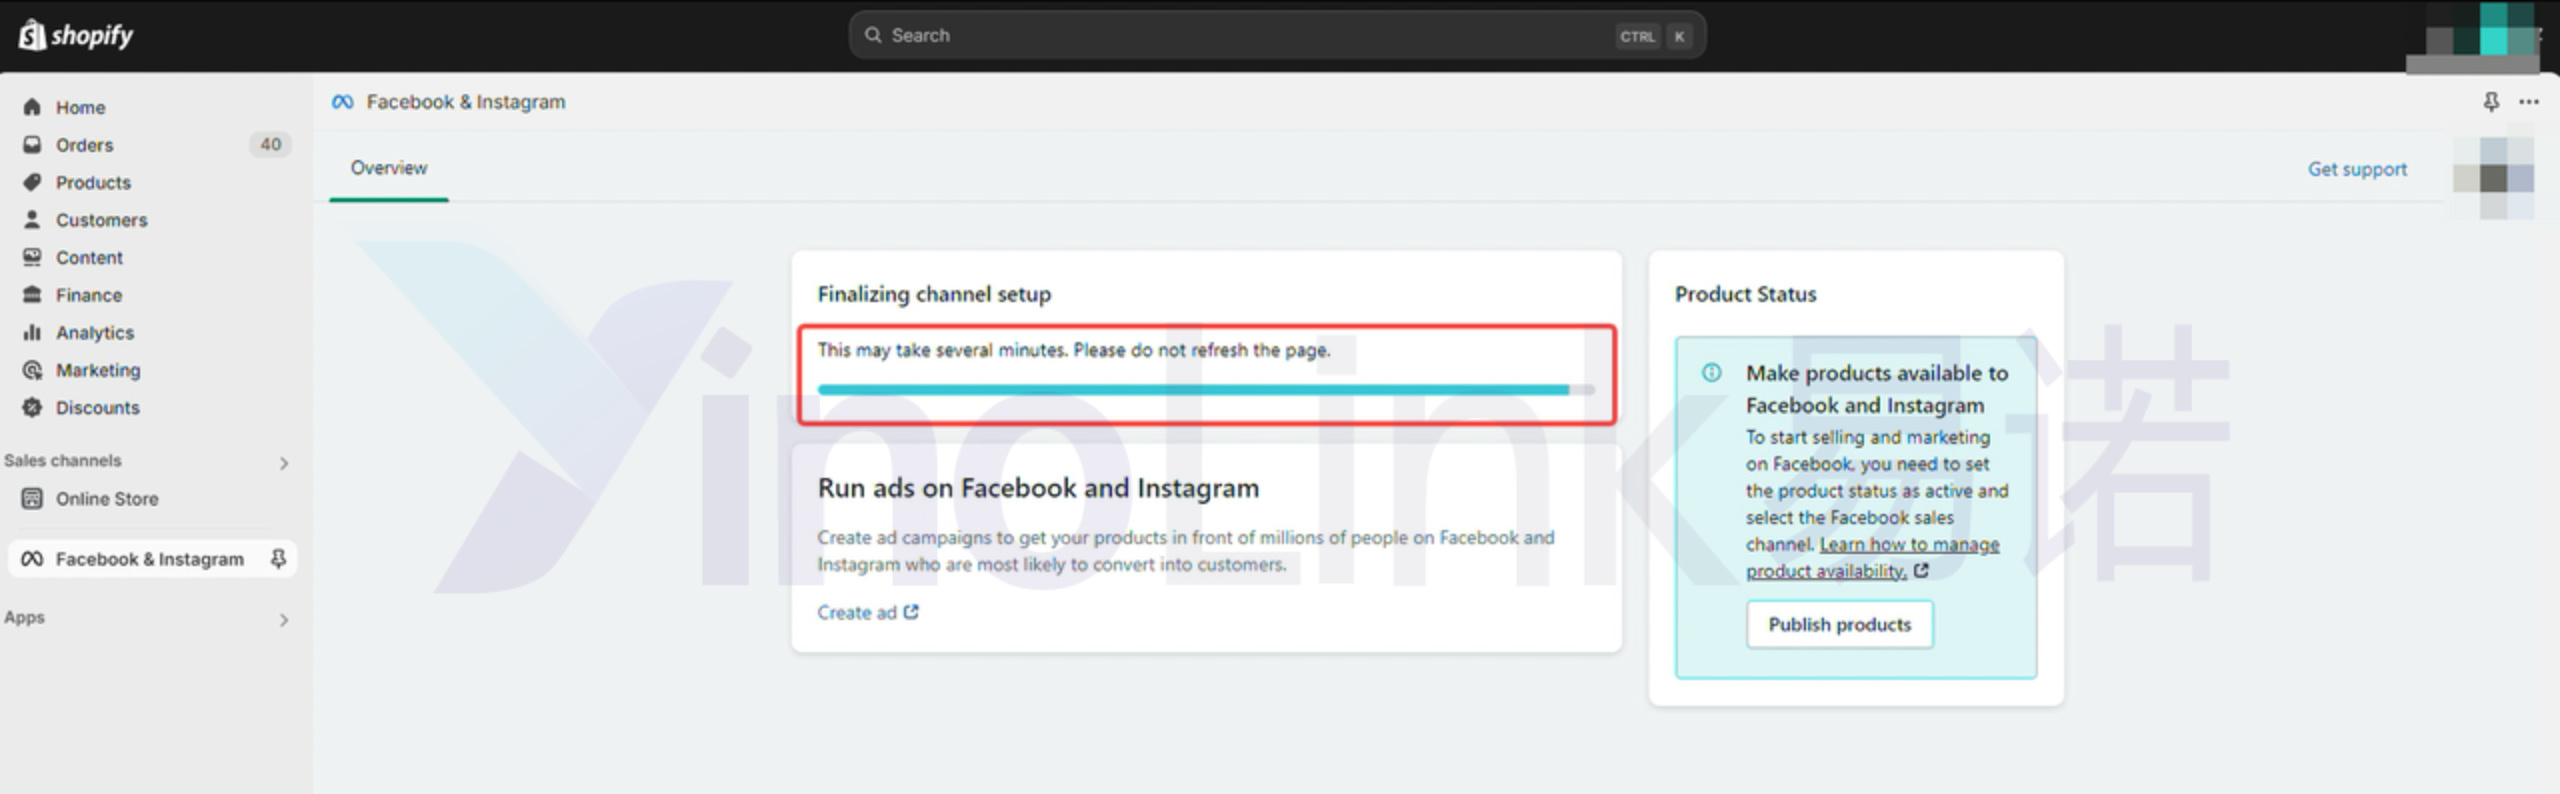Click the info icon in Product Status
Screen dimensions: 2560x794
(1712, 373)
